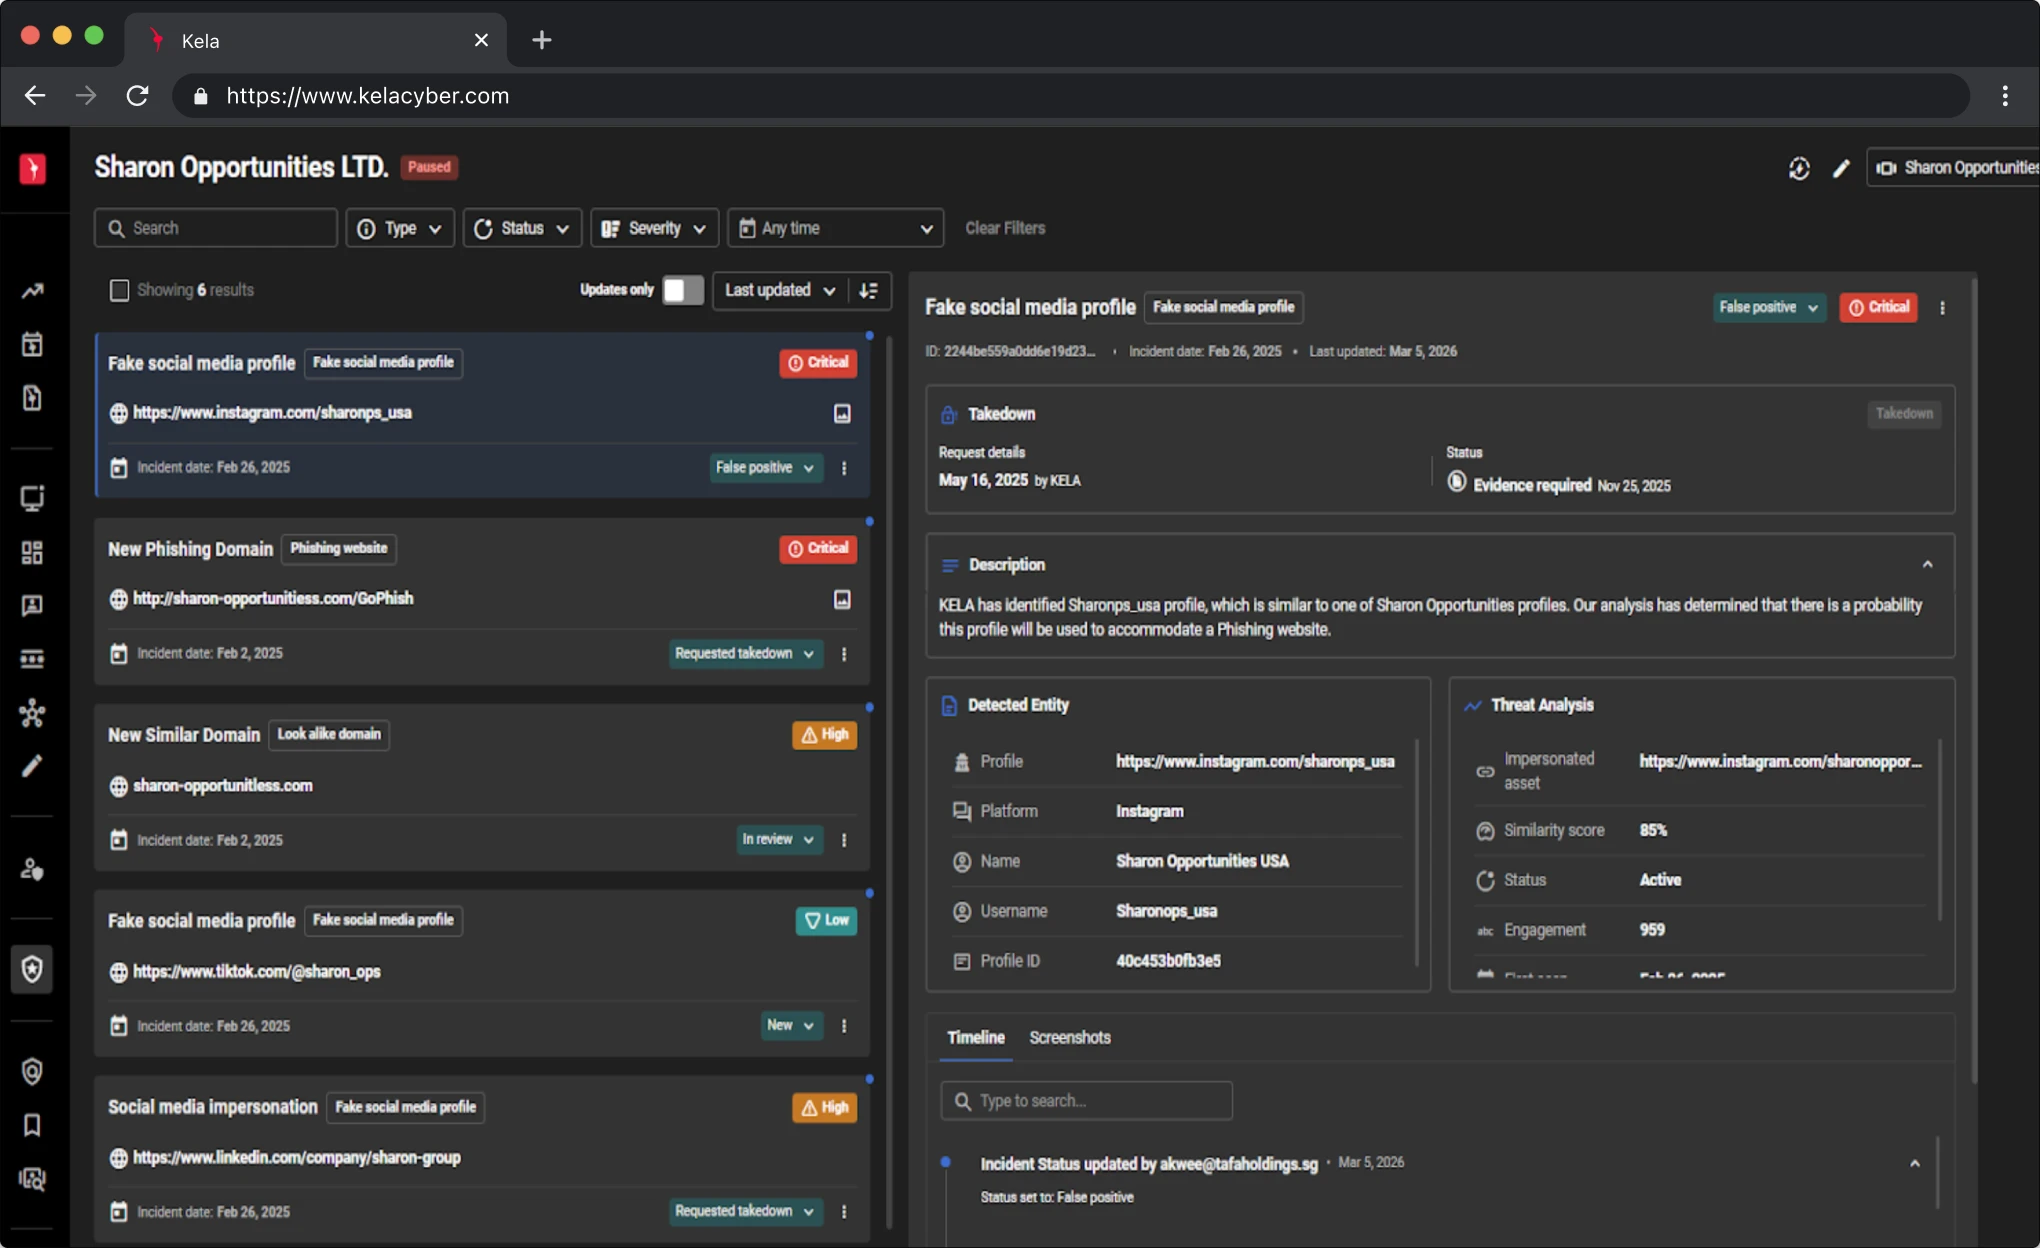Select the Kela browser tab

pos(315,40)
